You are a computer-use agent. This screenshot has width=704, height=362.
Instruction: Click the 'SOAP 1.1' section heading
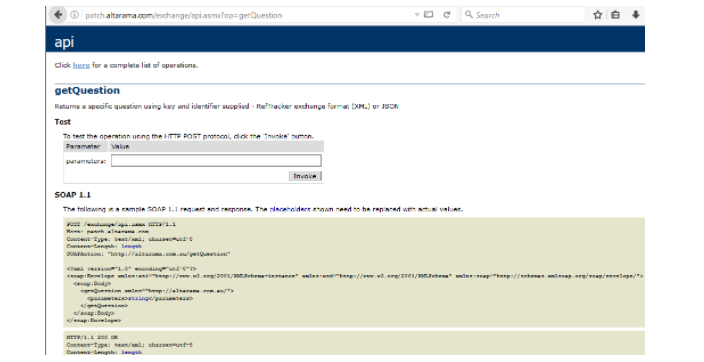[x=72, y=194]
